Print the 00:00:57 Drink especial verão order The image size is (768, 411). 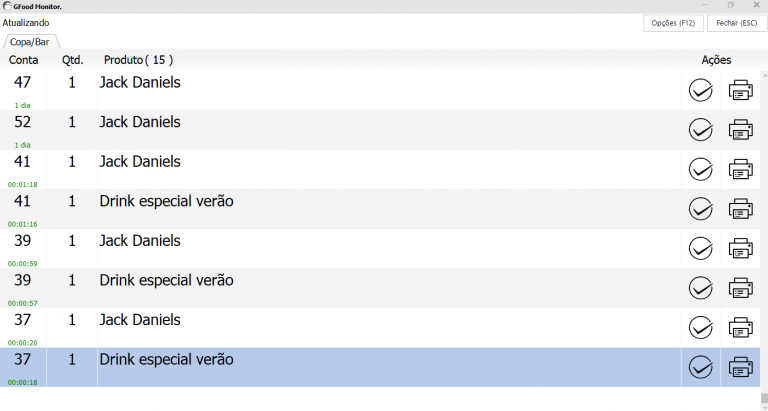(740, 288)
